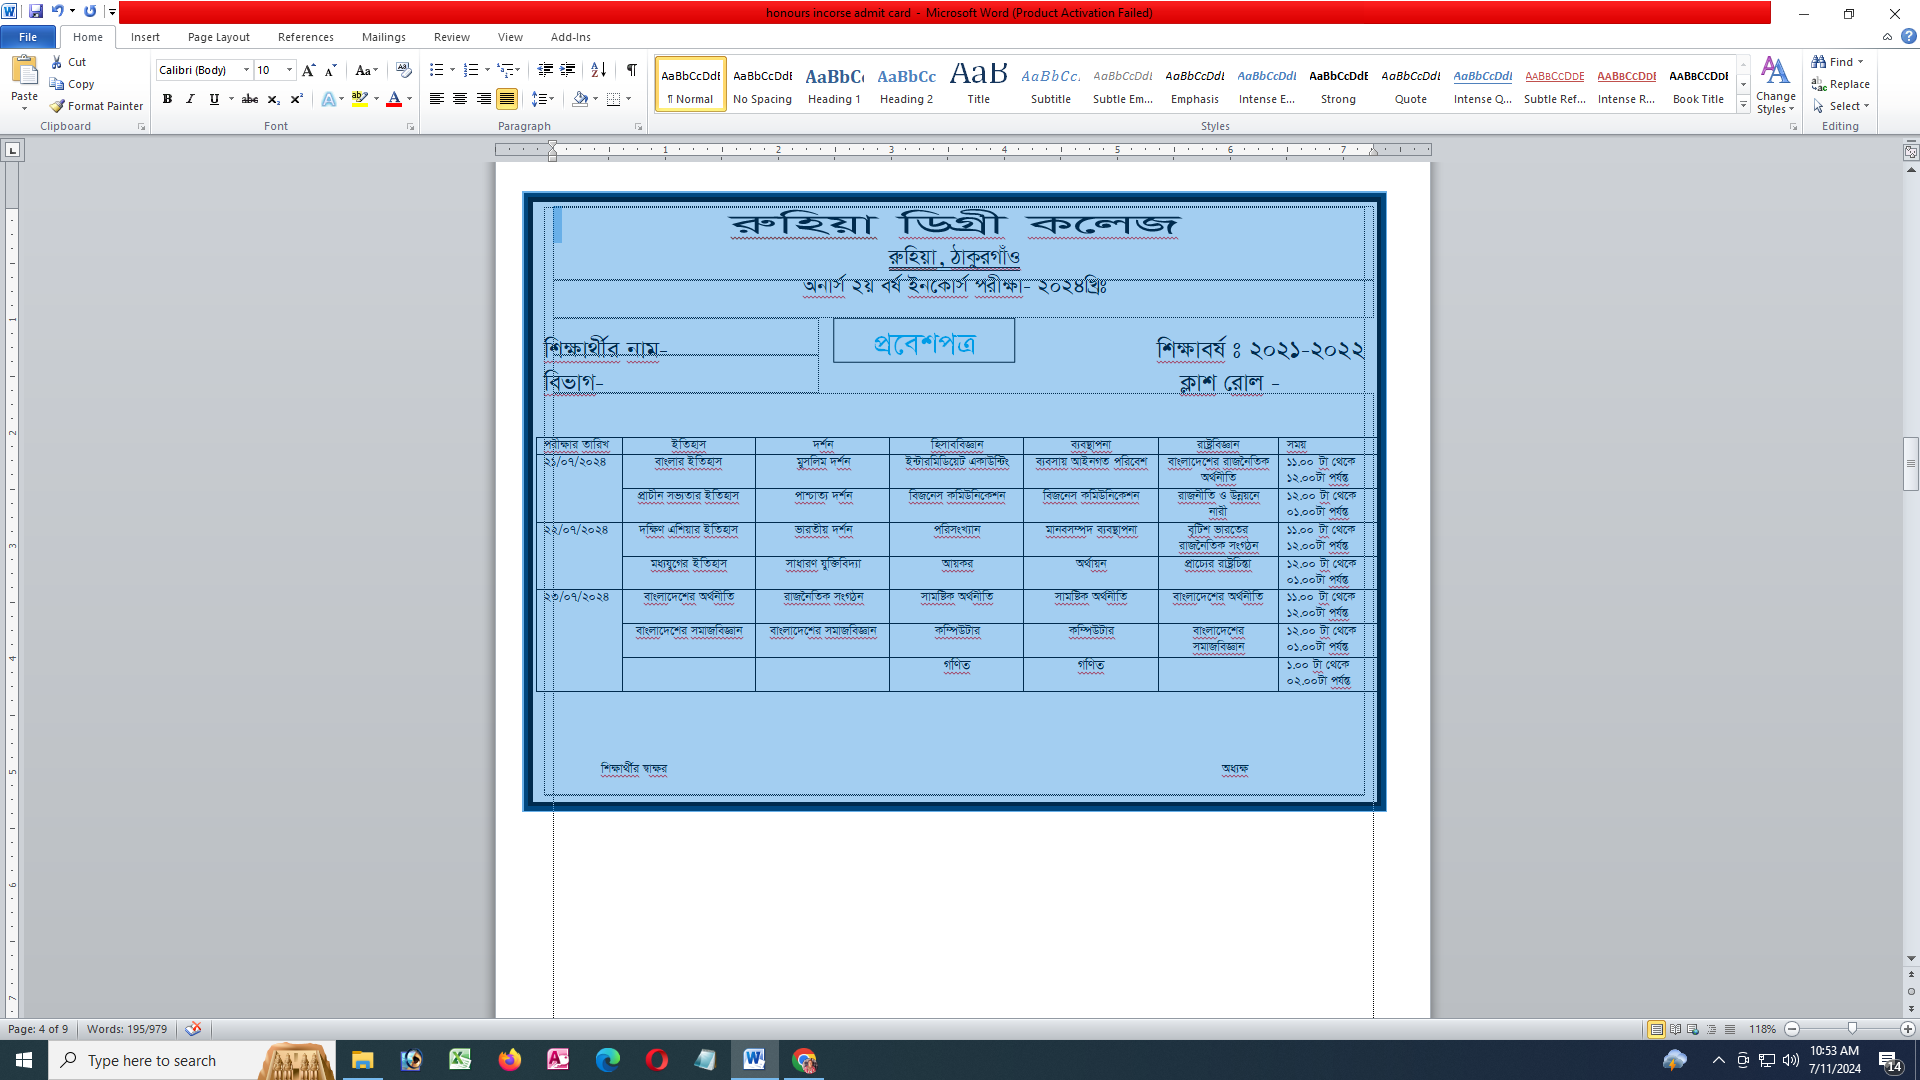Image resolution: width=1920 pixels, height=1080 pixels.
Task: Enable Justify text alignment
Action: click(x=507, y=99)
